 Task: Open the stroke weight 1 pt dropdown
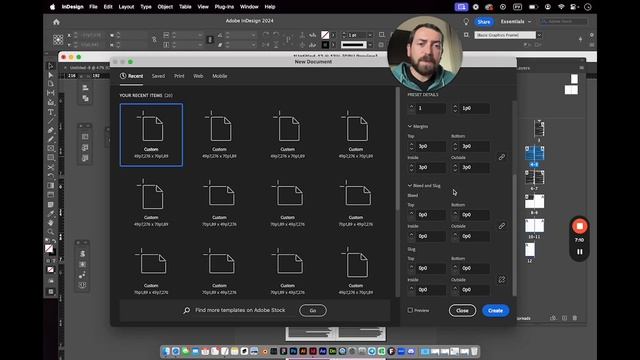click(370, 35)
